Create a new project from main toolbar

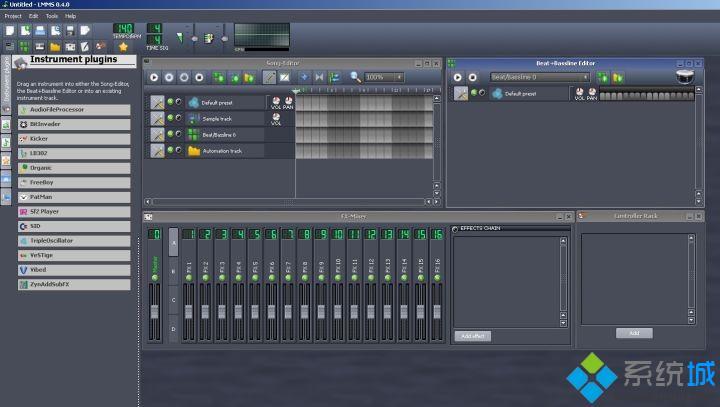pos(10,31)
